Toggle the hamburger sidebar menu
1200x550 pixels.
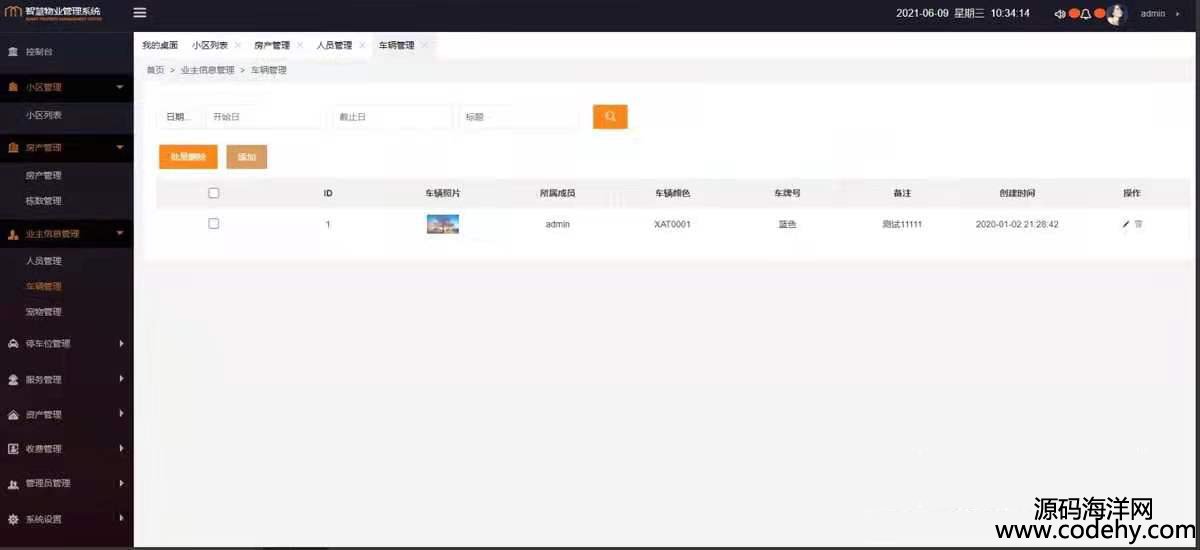click(x=140, y=13)
